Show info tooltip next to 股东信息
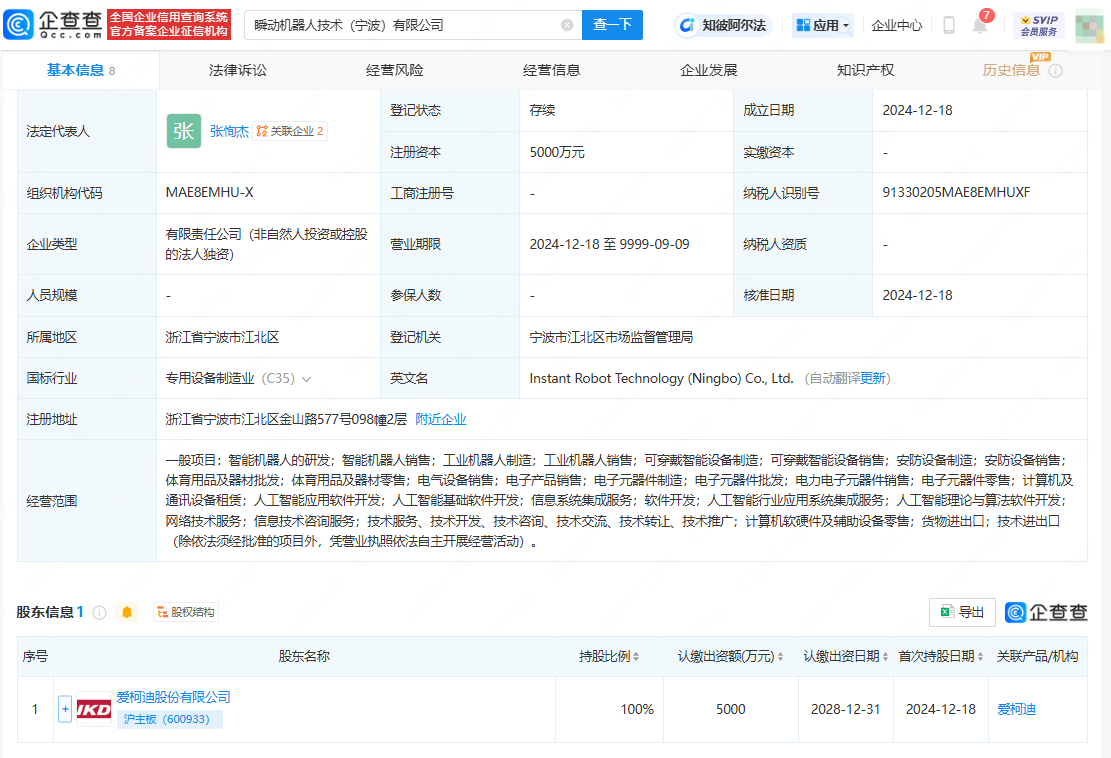The width and height of the screenshot is (1111, 758). point(100,613)
